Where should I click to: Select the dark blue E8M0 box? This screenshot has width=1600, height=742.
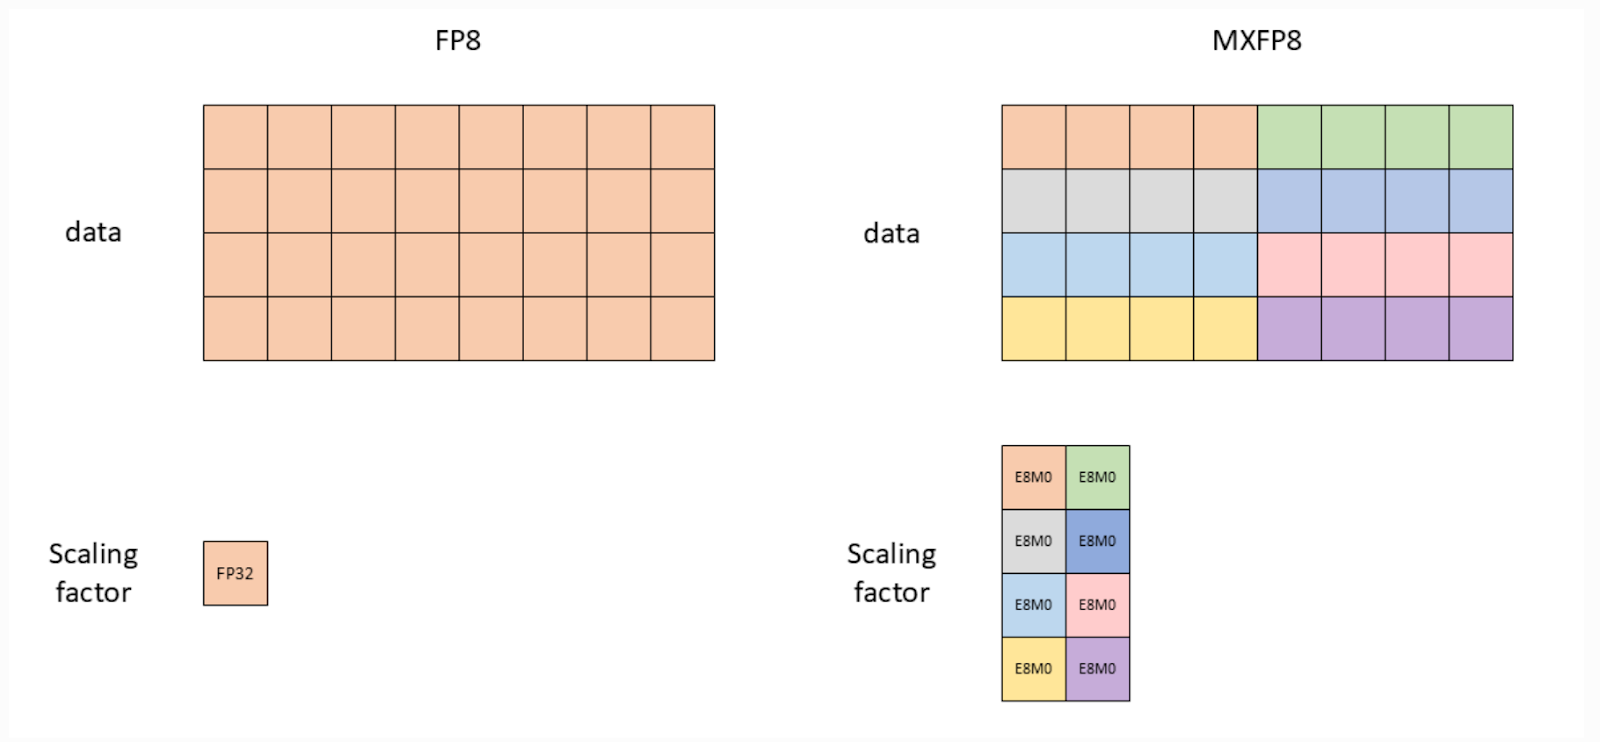(1097, 541)
